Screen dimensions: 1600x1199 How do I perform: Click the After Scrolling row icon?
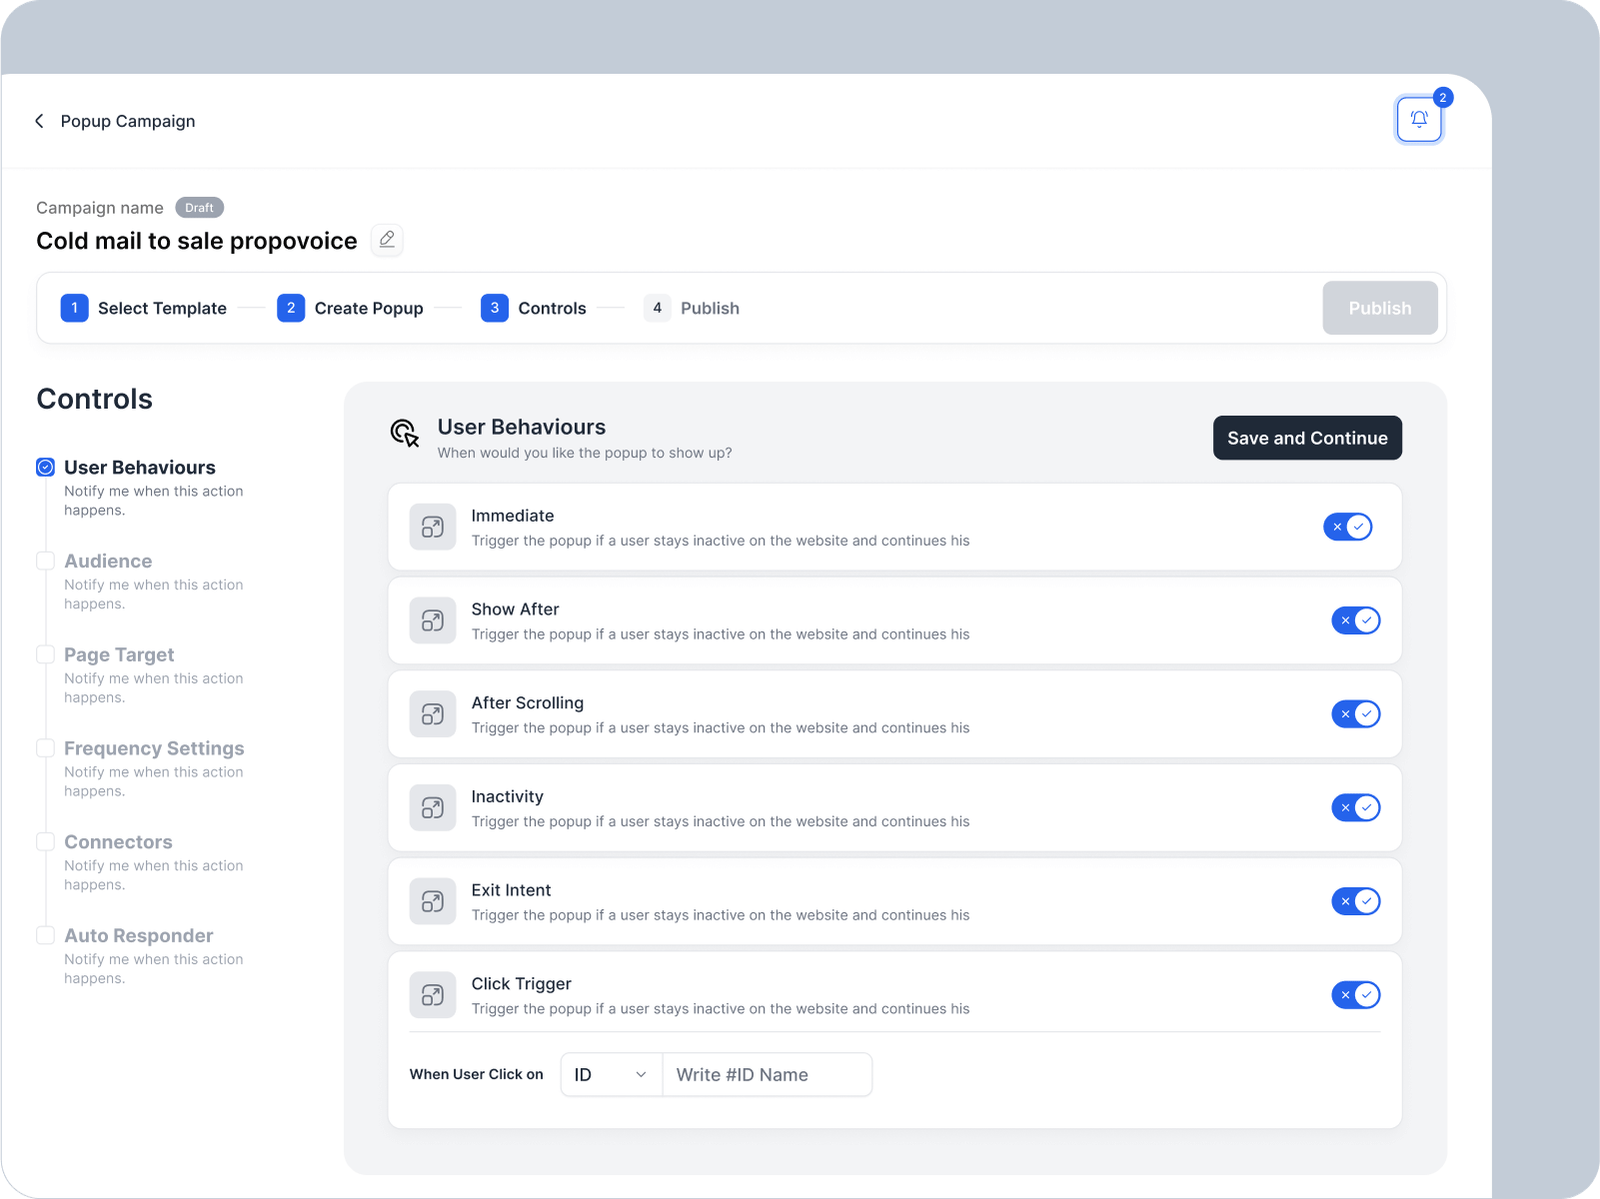[x=432, y=714]
